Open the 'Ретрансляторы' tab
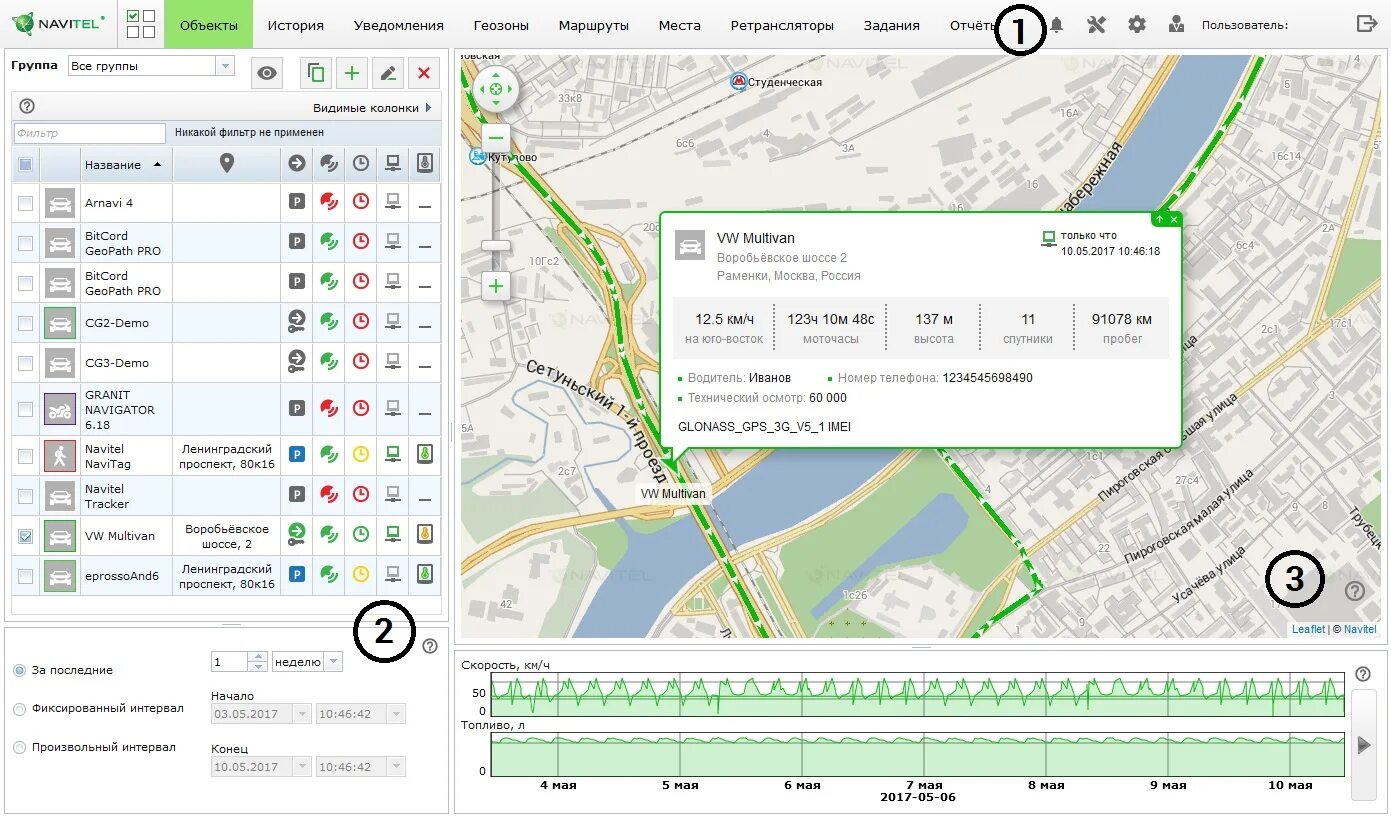This screenshot has width=1391, height=817. [x=782, y=25]
